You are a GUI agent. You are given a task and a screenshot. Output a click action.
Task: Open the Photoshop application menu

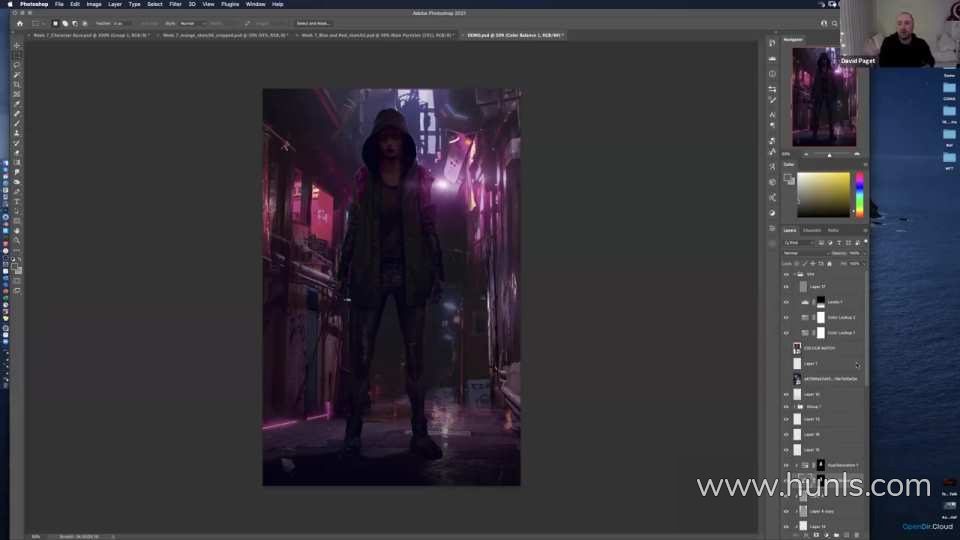[x=34, y=4]
